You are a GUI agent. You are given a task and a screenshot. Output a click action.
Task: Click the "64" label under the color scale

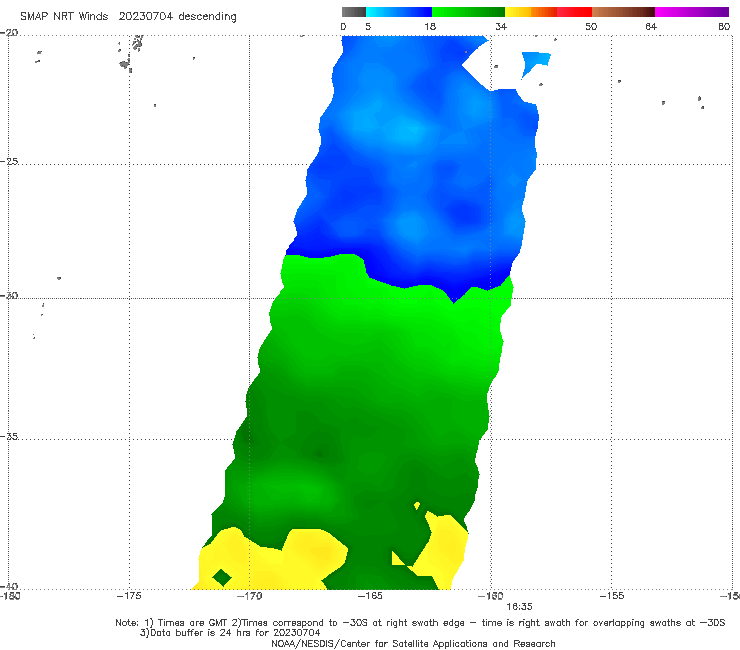click(x=651, y=27)
